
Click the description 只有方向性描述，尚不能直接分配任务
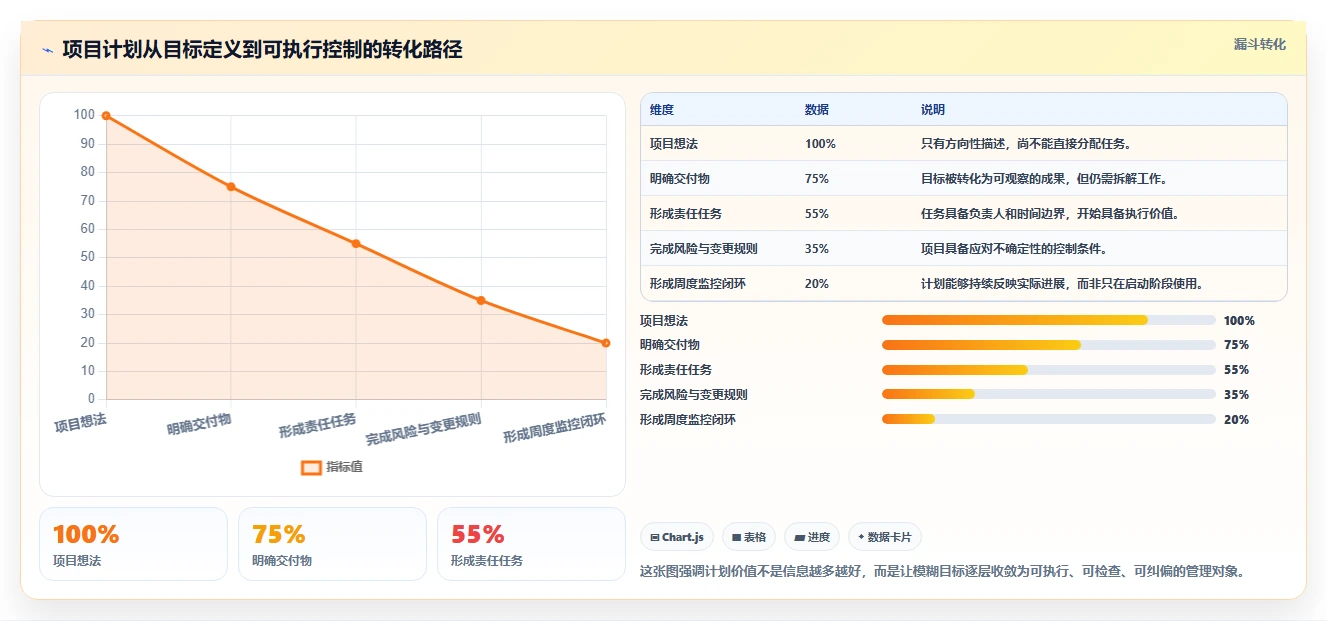click(x=1026, y=144)
